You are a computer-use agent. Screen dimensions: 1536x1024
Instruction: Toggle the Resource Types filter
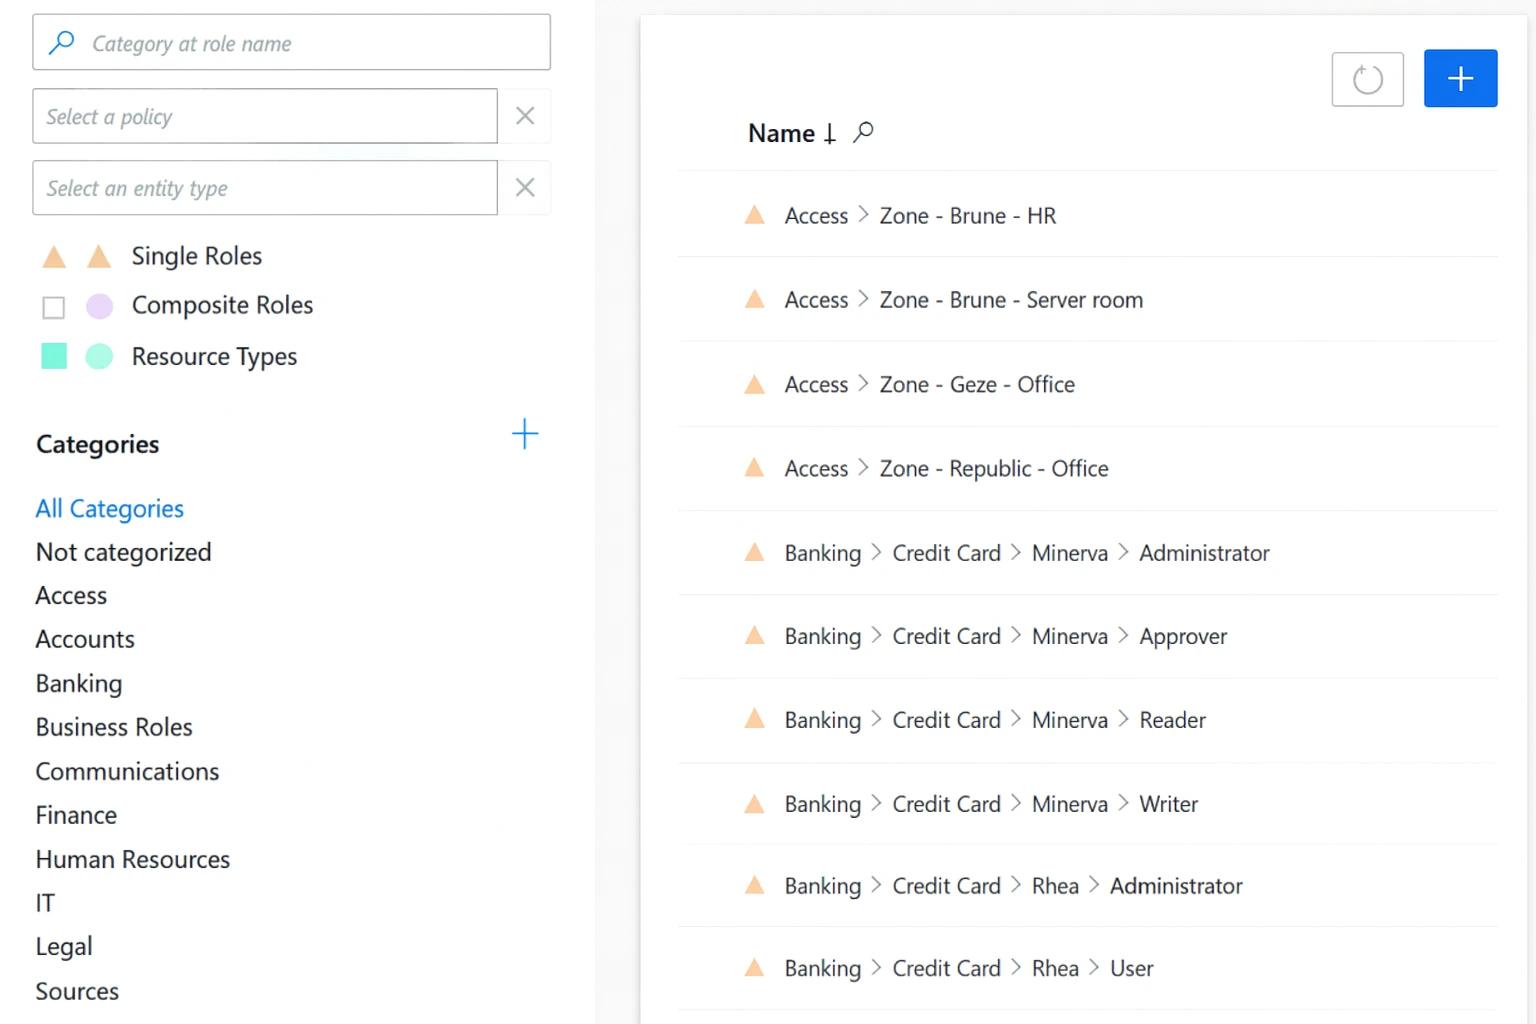pos(53,356)
